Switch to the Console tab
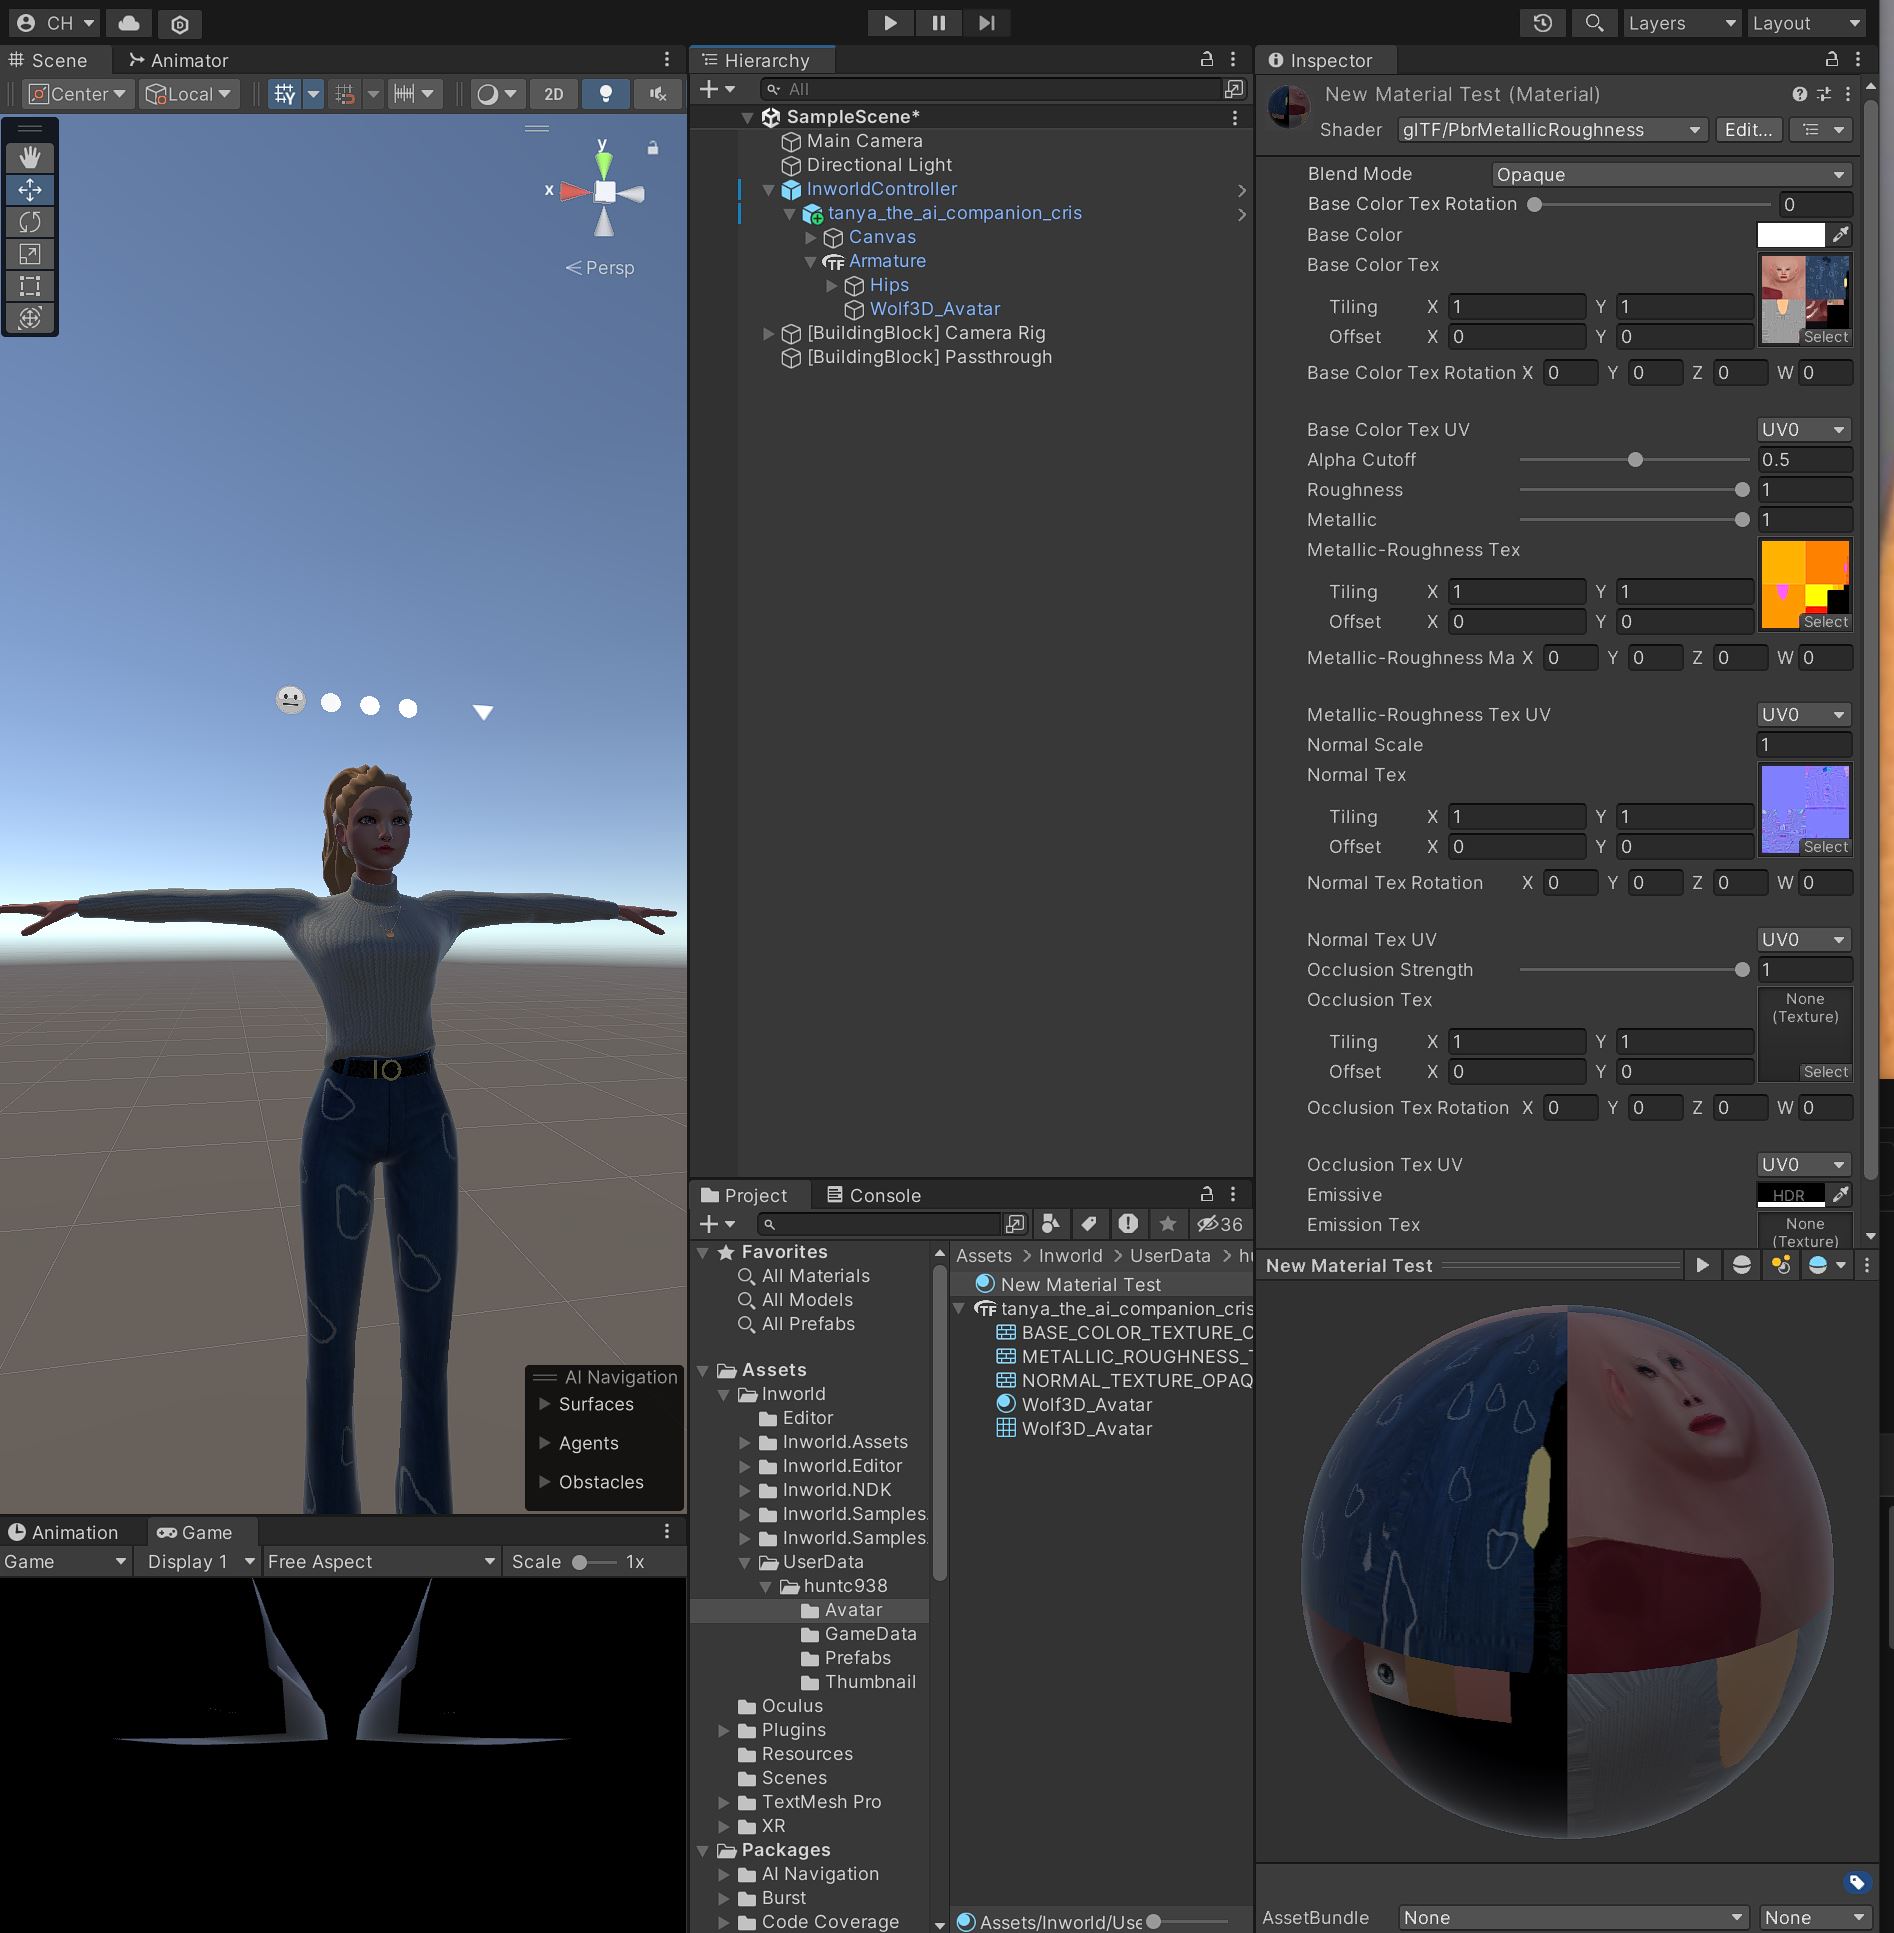Image resolution: width=1894 pixels, height=1933 pixels. click(873, 1195)
